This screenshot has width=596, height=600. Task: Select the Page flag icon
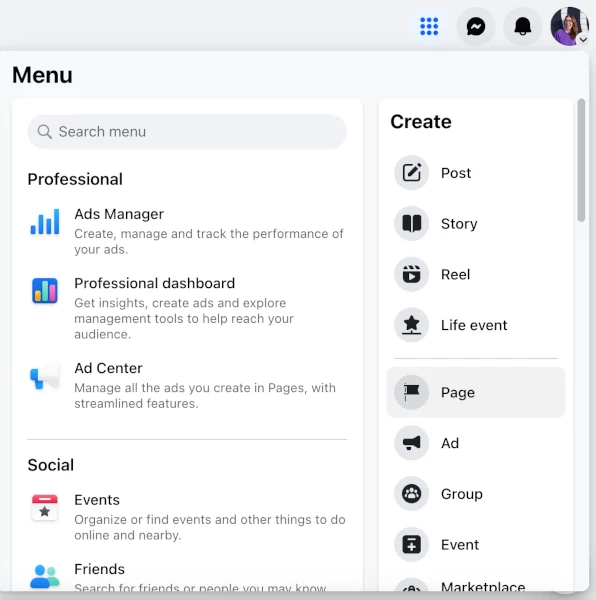[x=412, y=392]
